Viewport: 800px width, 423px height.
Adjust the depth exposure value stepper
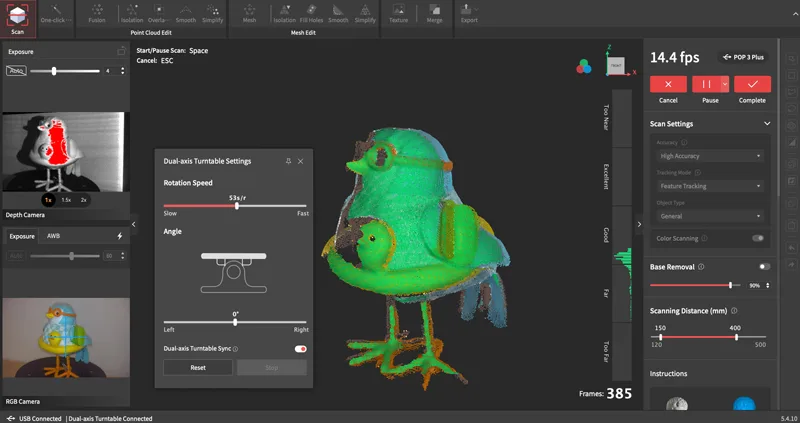coord(122,71)
